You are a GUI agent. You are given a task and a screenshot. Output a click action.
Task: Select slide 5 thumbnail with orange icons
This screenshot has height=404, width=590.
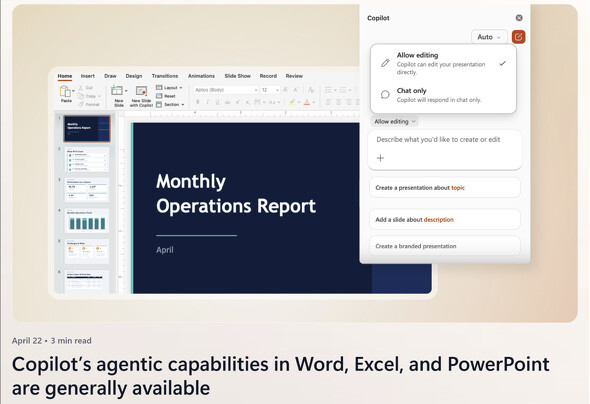pos(87,252)
